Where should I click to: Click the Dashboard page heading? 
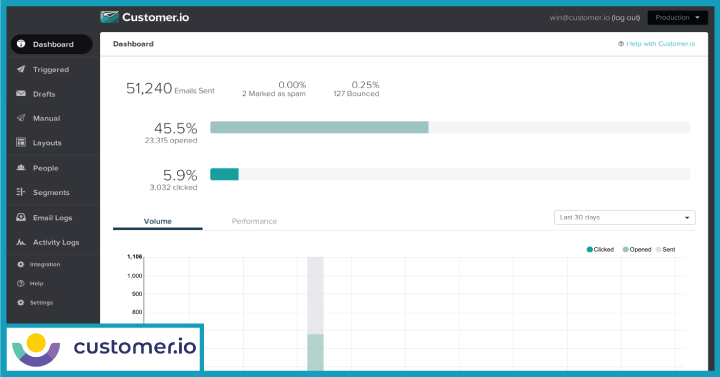pyautogui.click(x=133, y=44)
